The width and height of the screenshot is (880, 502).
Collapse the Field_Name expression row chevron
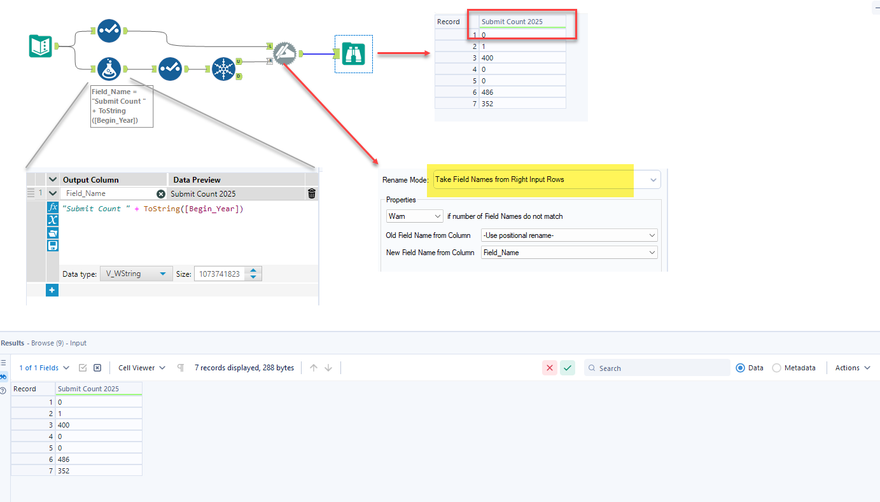(53, 193)
